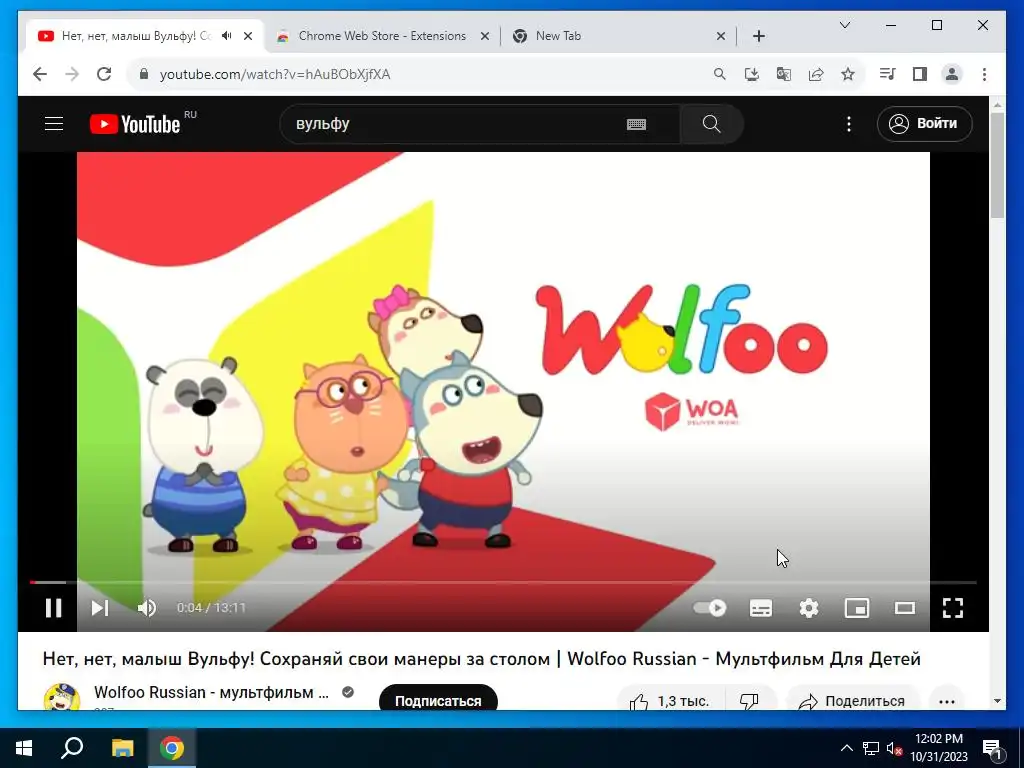Install app via omnibox install icon
Image resolution: width=1024 pixels, height=768 pixels.
[x=752, y=74]
